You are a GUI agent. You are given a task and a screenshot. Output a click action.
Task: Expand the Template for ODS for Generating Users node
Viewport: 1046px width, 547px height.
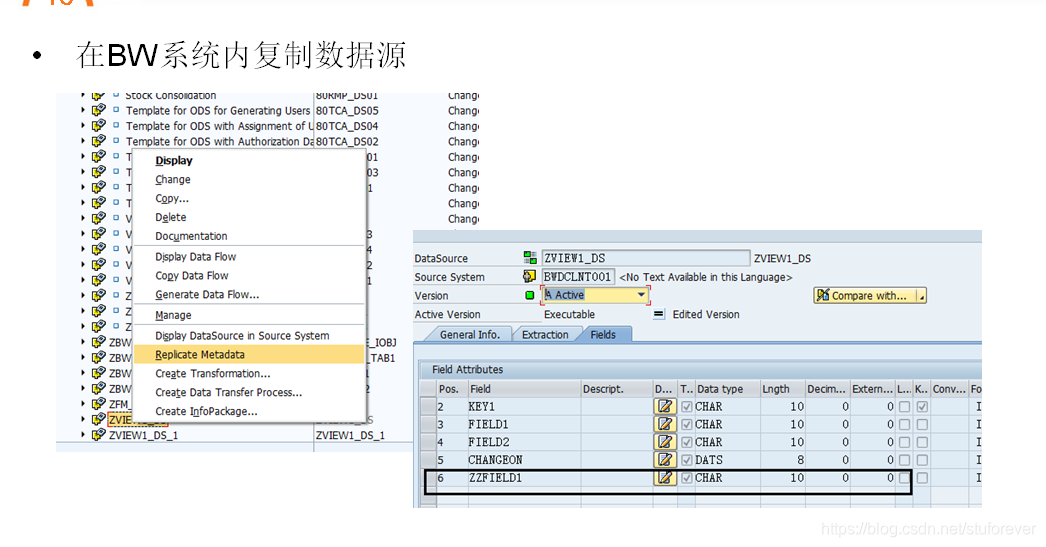pos(83,110)
